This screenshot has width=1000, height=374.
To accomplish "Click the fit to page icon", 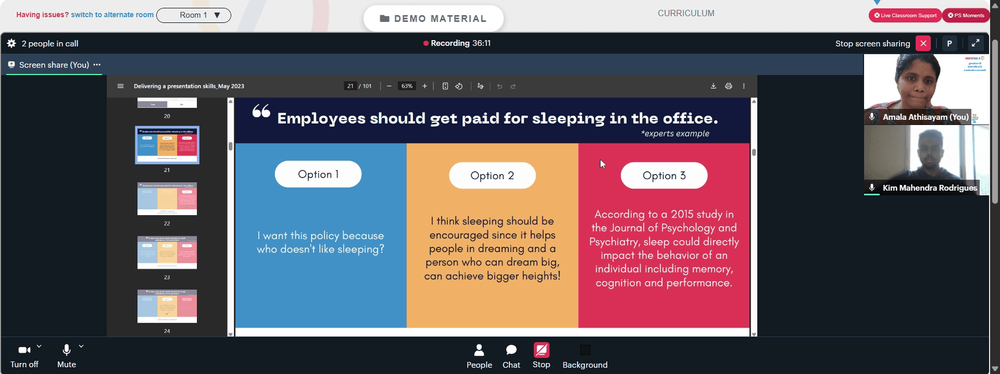I will (x=445, y=86).
